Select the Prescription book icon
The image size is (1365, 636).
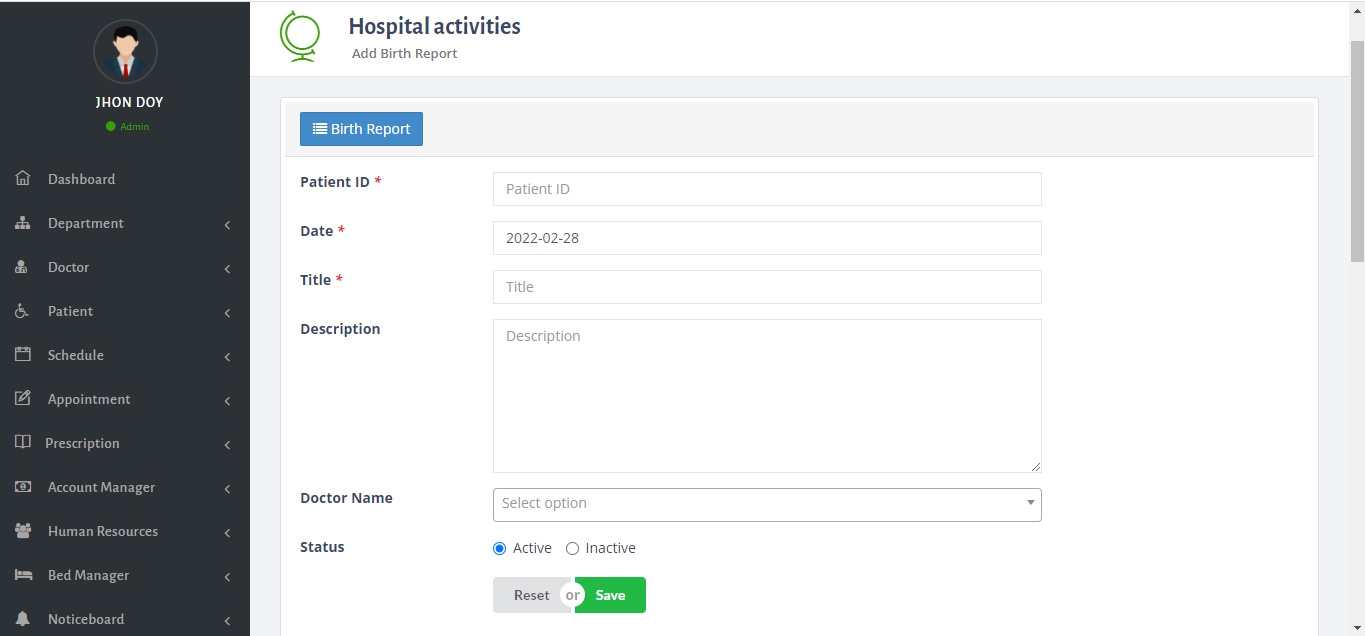22,442
